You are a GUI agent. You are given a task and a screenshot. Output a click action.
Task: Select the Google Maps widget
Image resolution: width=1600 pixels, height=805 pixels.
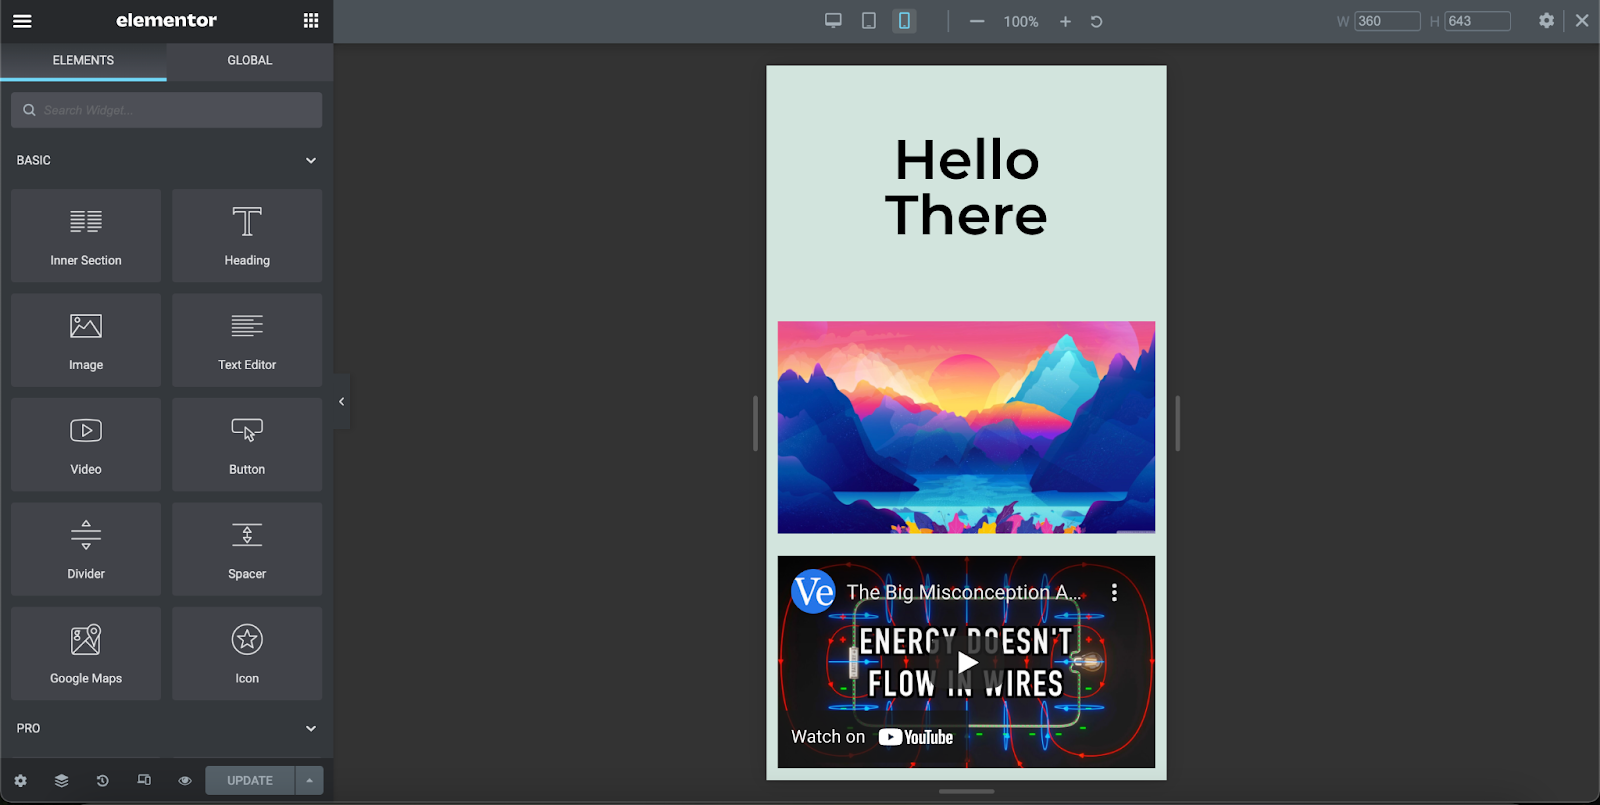click(86, 654)
